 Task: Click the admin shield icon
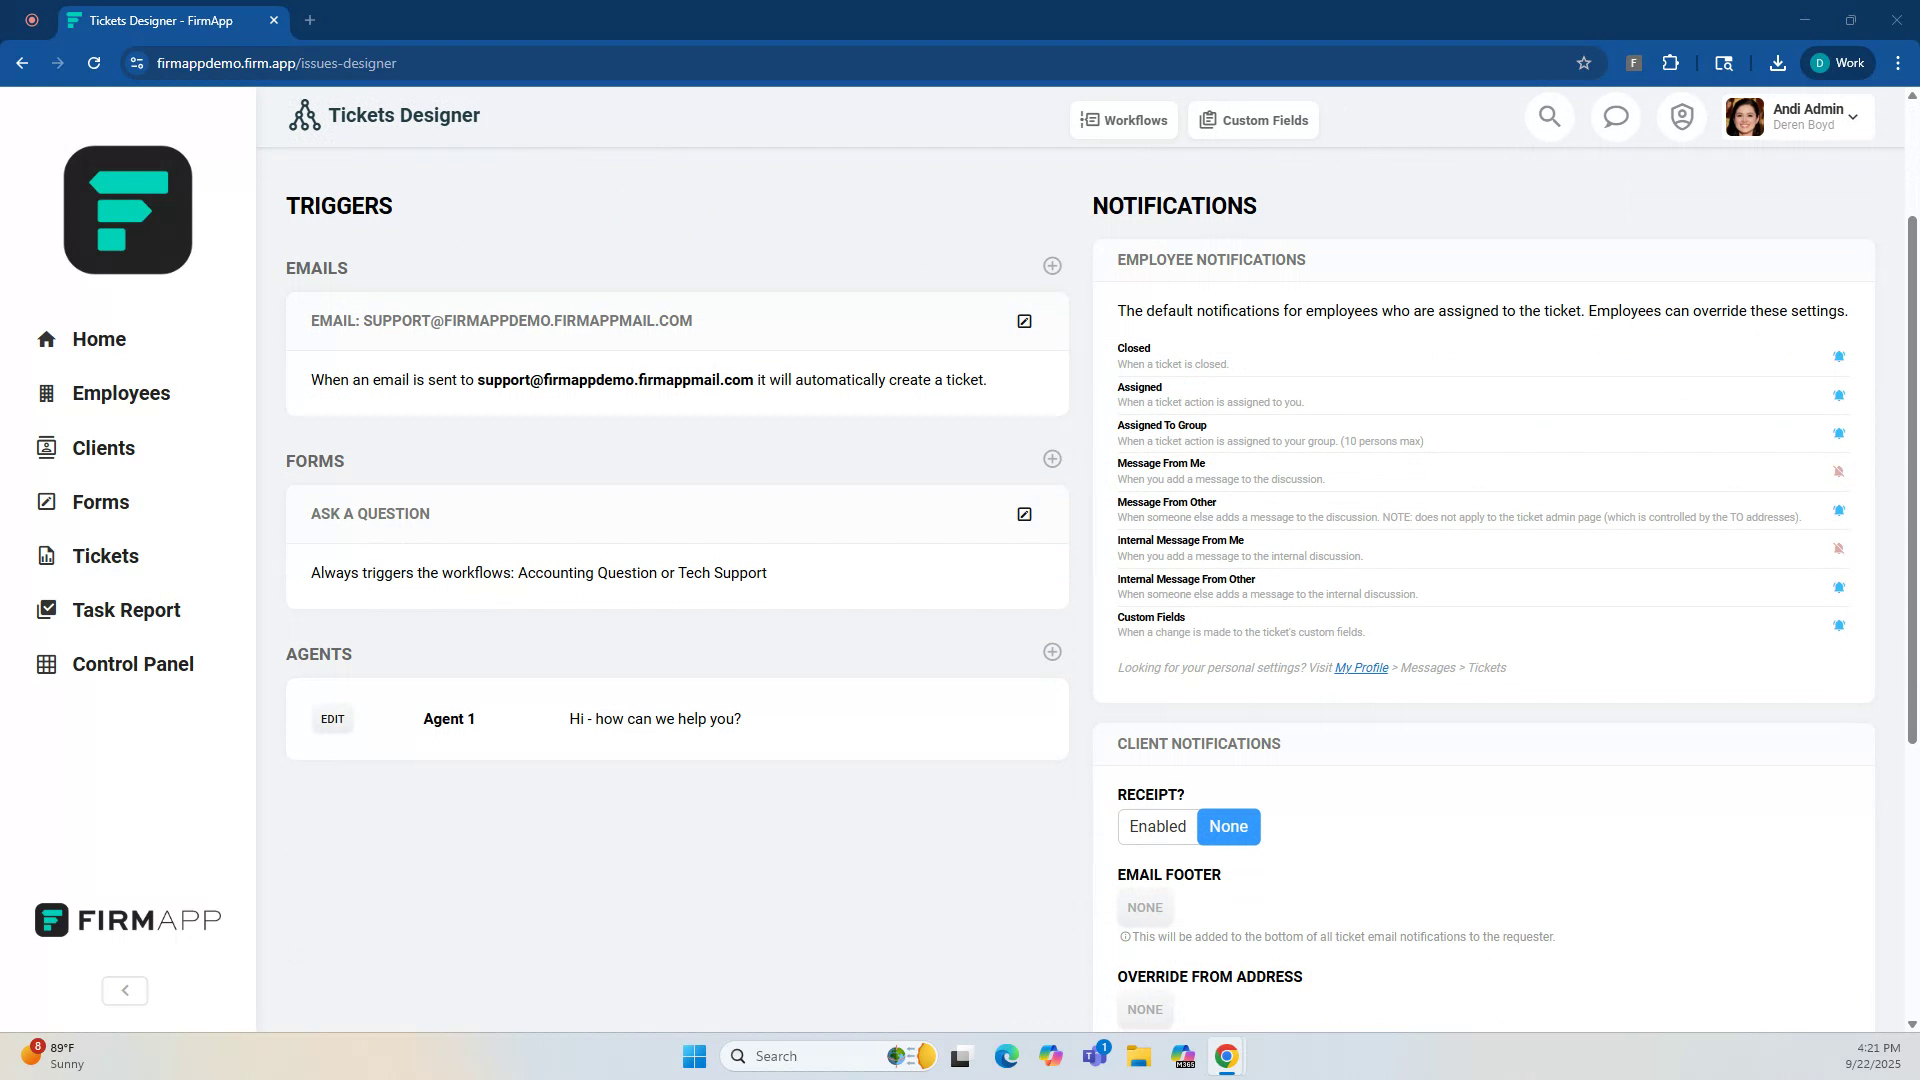click(1681, 116)
